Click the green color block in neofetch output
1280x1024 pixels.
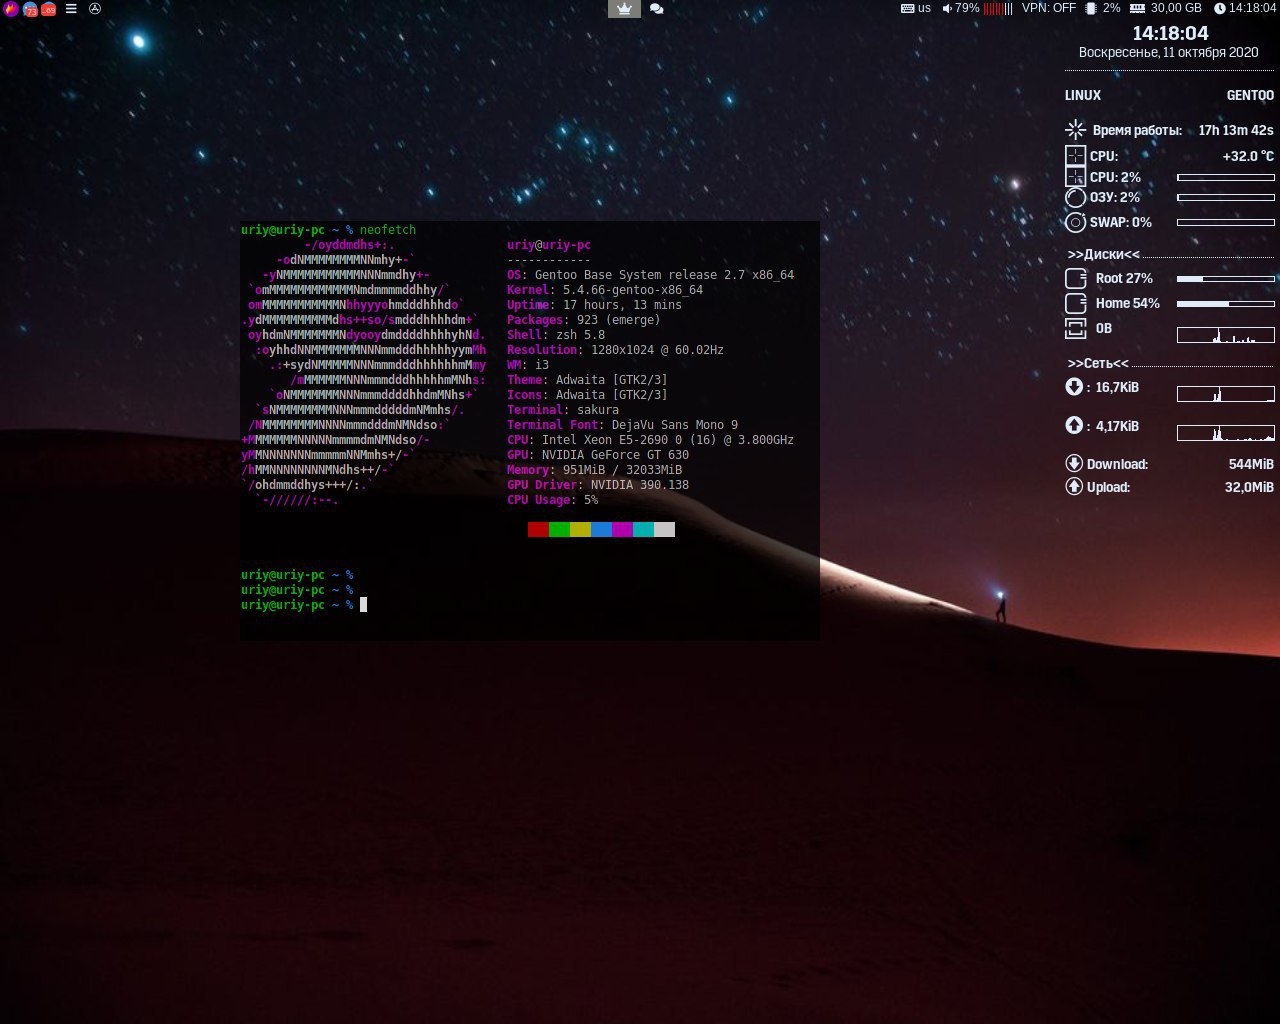coord(559,529)
